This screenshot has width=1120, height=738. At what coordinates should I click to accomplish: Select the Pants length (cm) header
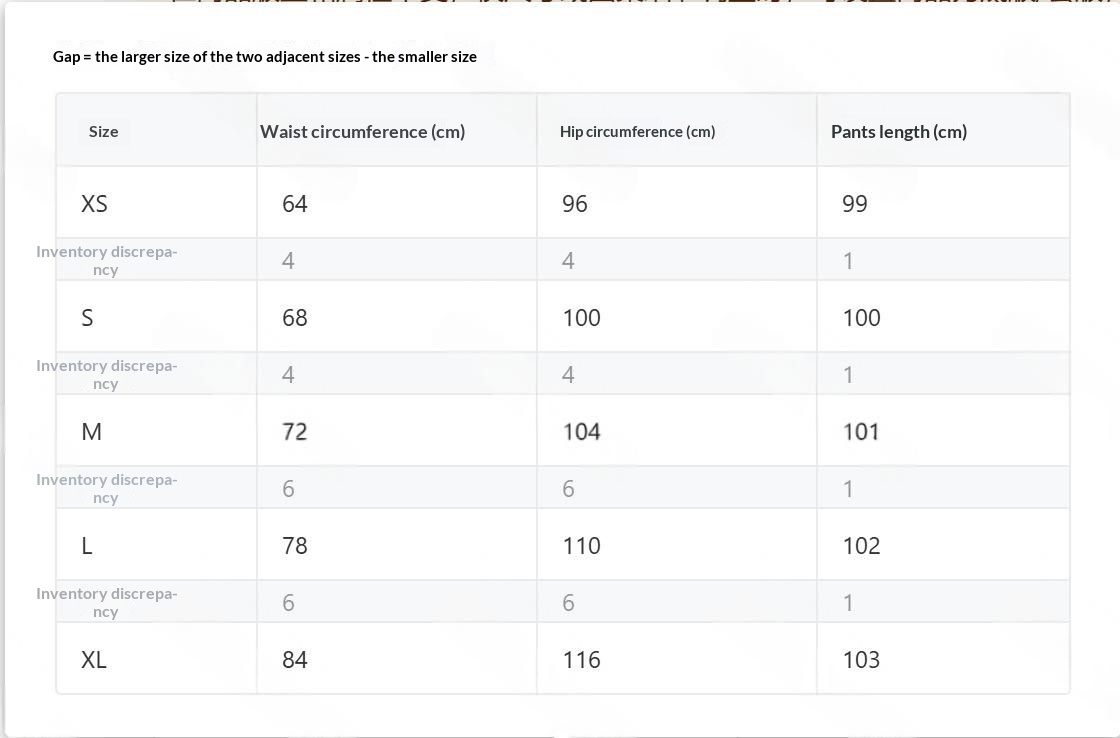pos(899,131)
